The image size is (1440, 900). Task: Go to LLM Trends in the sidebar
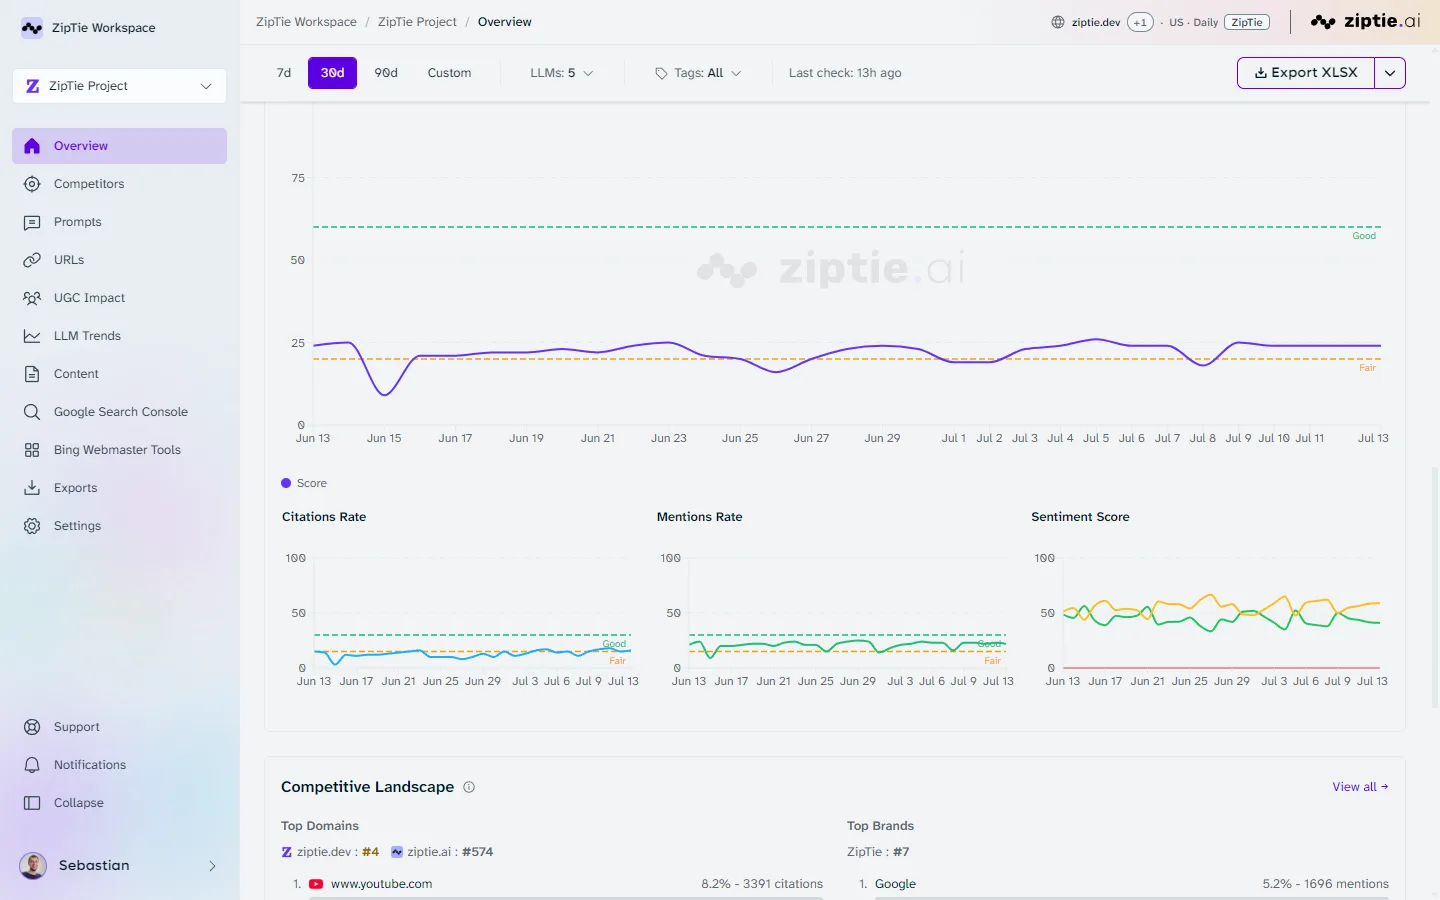tap(120, 336)
